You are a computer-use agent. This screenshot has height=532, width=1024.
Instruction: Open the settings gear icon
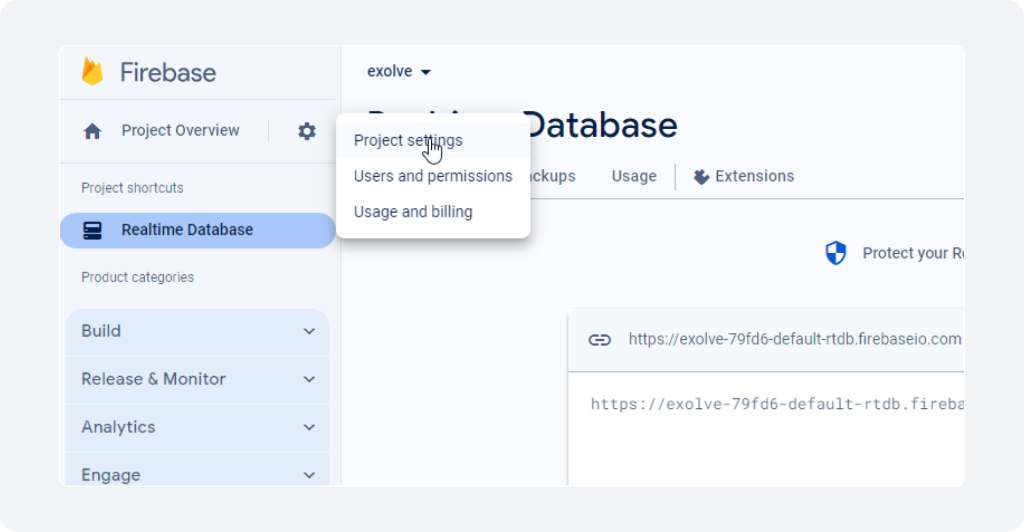point(307,131)
